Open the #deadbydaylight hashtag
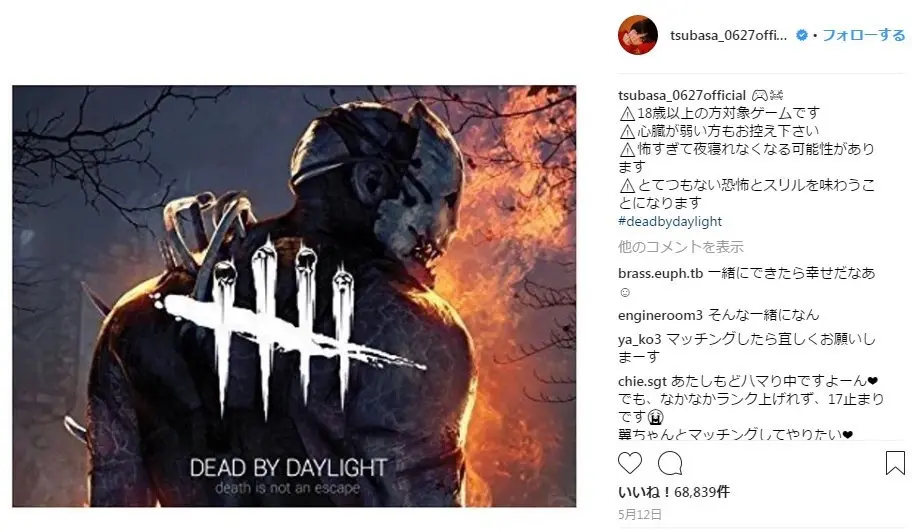Image resolution: width=912 pixels, height=532 pixels. click(669, 222)
